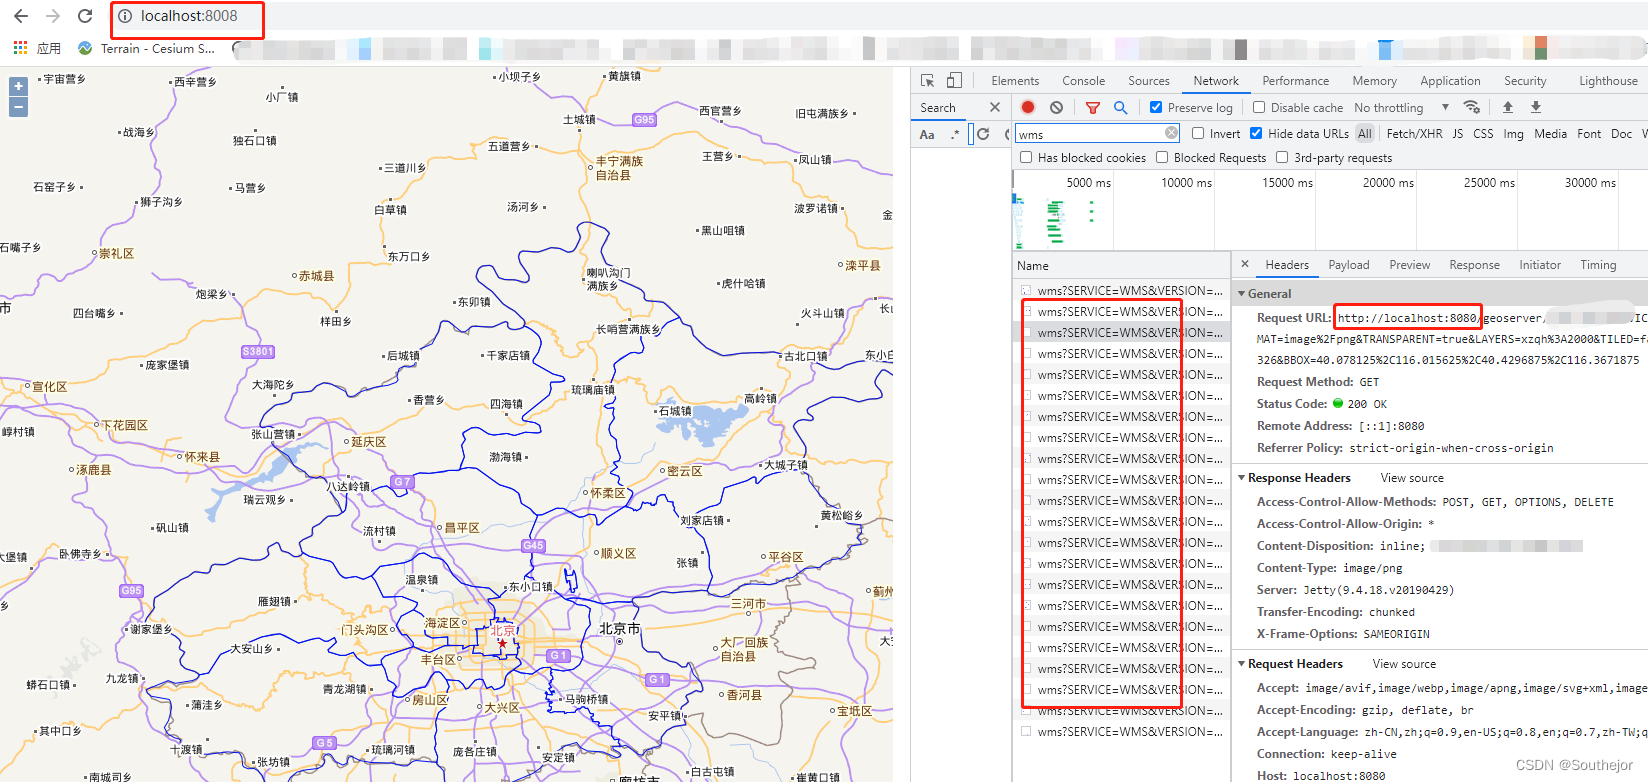This screenshot has height=782, width=1648.
Task: View source of Response Headers
Action: [1412, 478]
